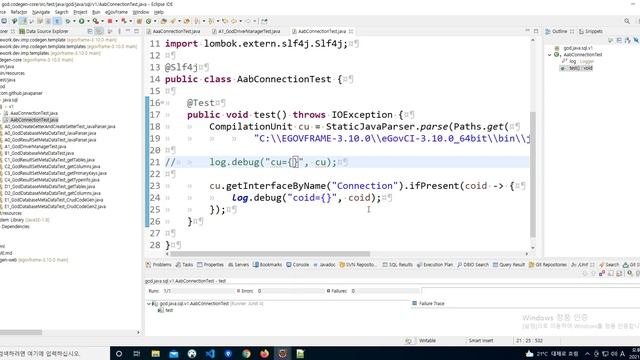
Task: Open the Query Result view tab
Action: tap(509, 264)
